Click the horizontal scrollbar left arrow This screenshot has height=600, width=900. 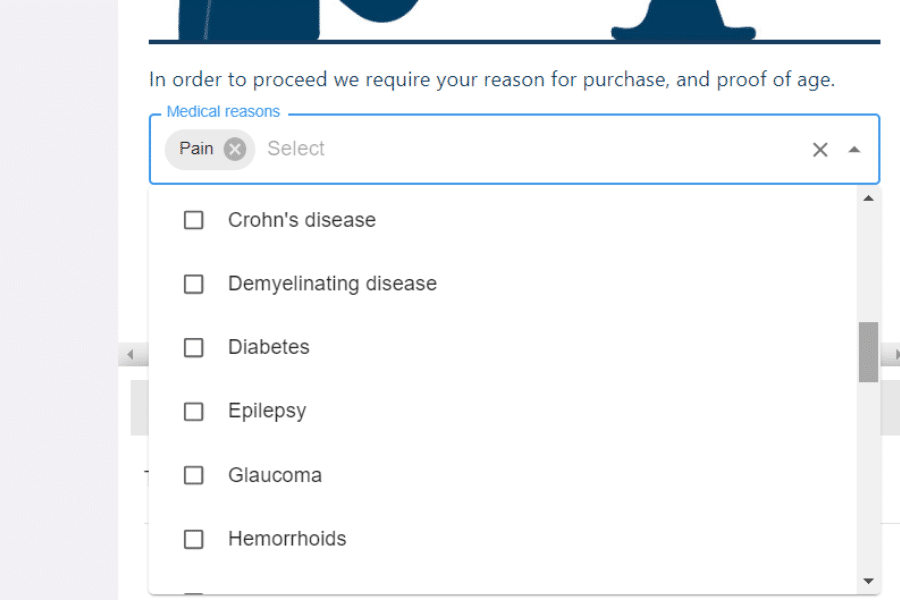click(130, 355)
